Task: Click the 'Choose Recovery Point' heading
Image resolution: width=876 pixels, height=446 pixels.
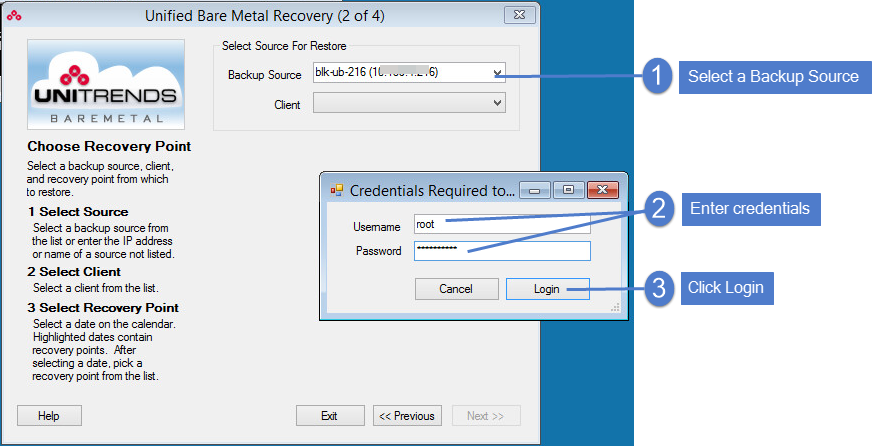Action: (x=109, y=146)
